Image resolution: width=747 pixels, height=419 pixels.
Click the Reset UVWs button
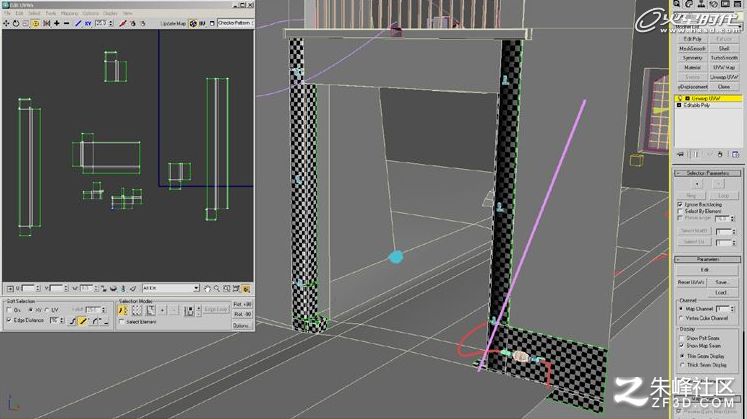pos(691,282)
